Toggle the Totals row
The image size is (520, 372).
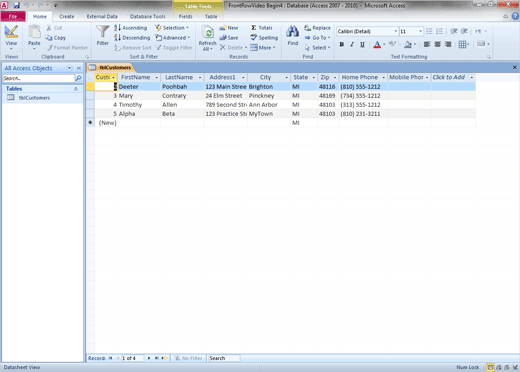[262, 28]
